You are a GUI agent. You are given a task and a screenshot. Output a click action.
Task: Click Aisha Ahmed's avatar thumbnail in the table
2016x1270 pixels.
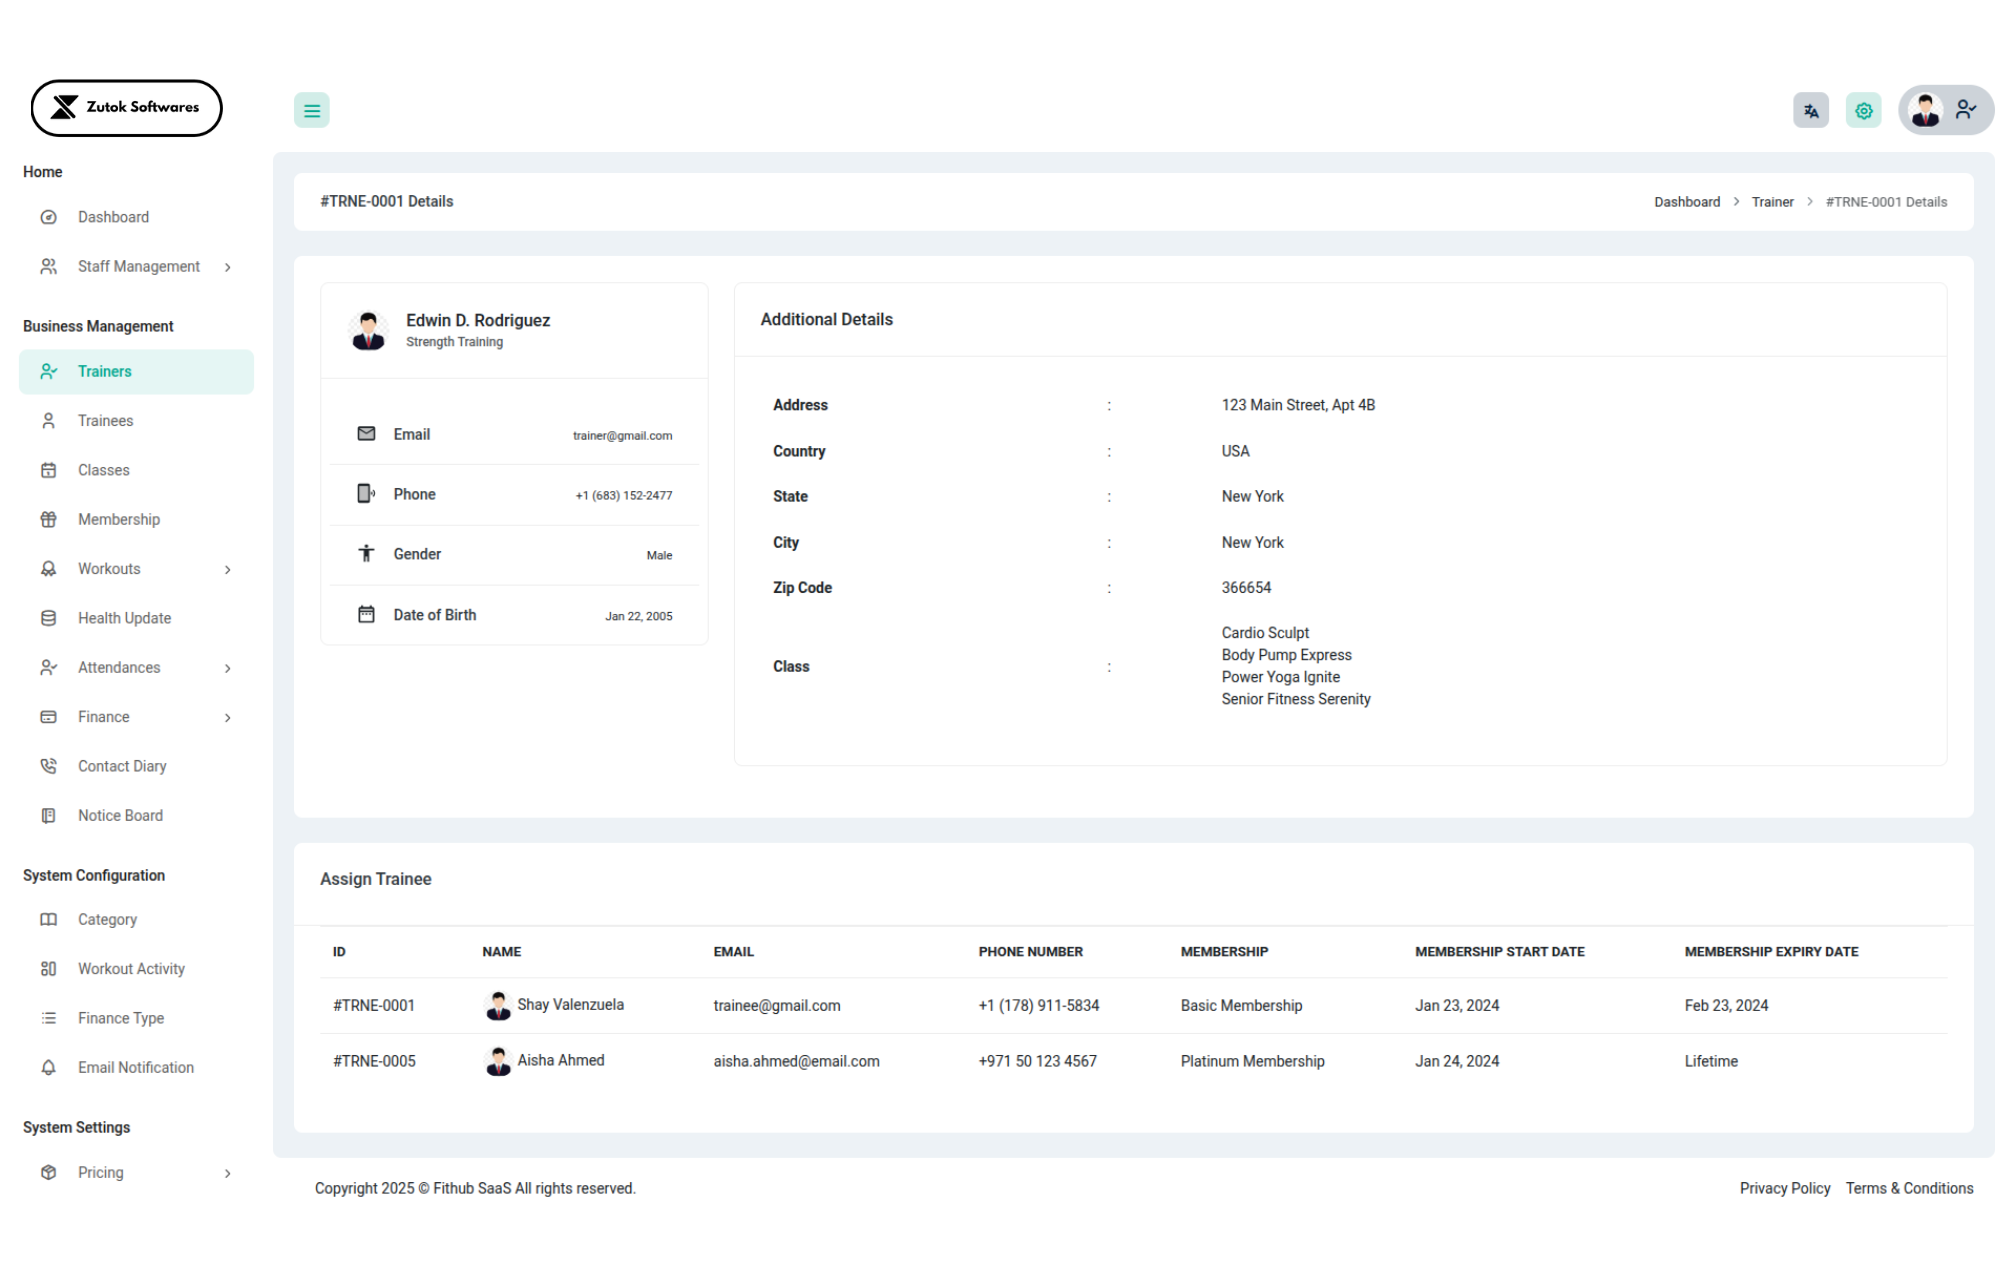pos(497,1061)
